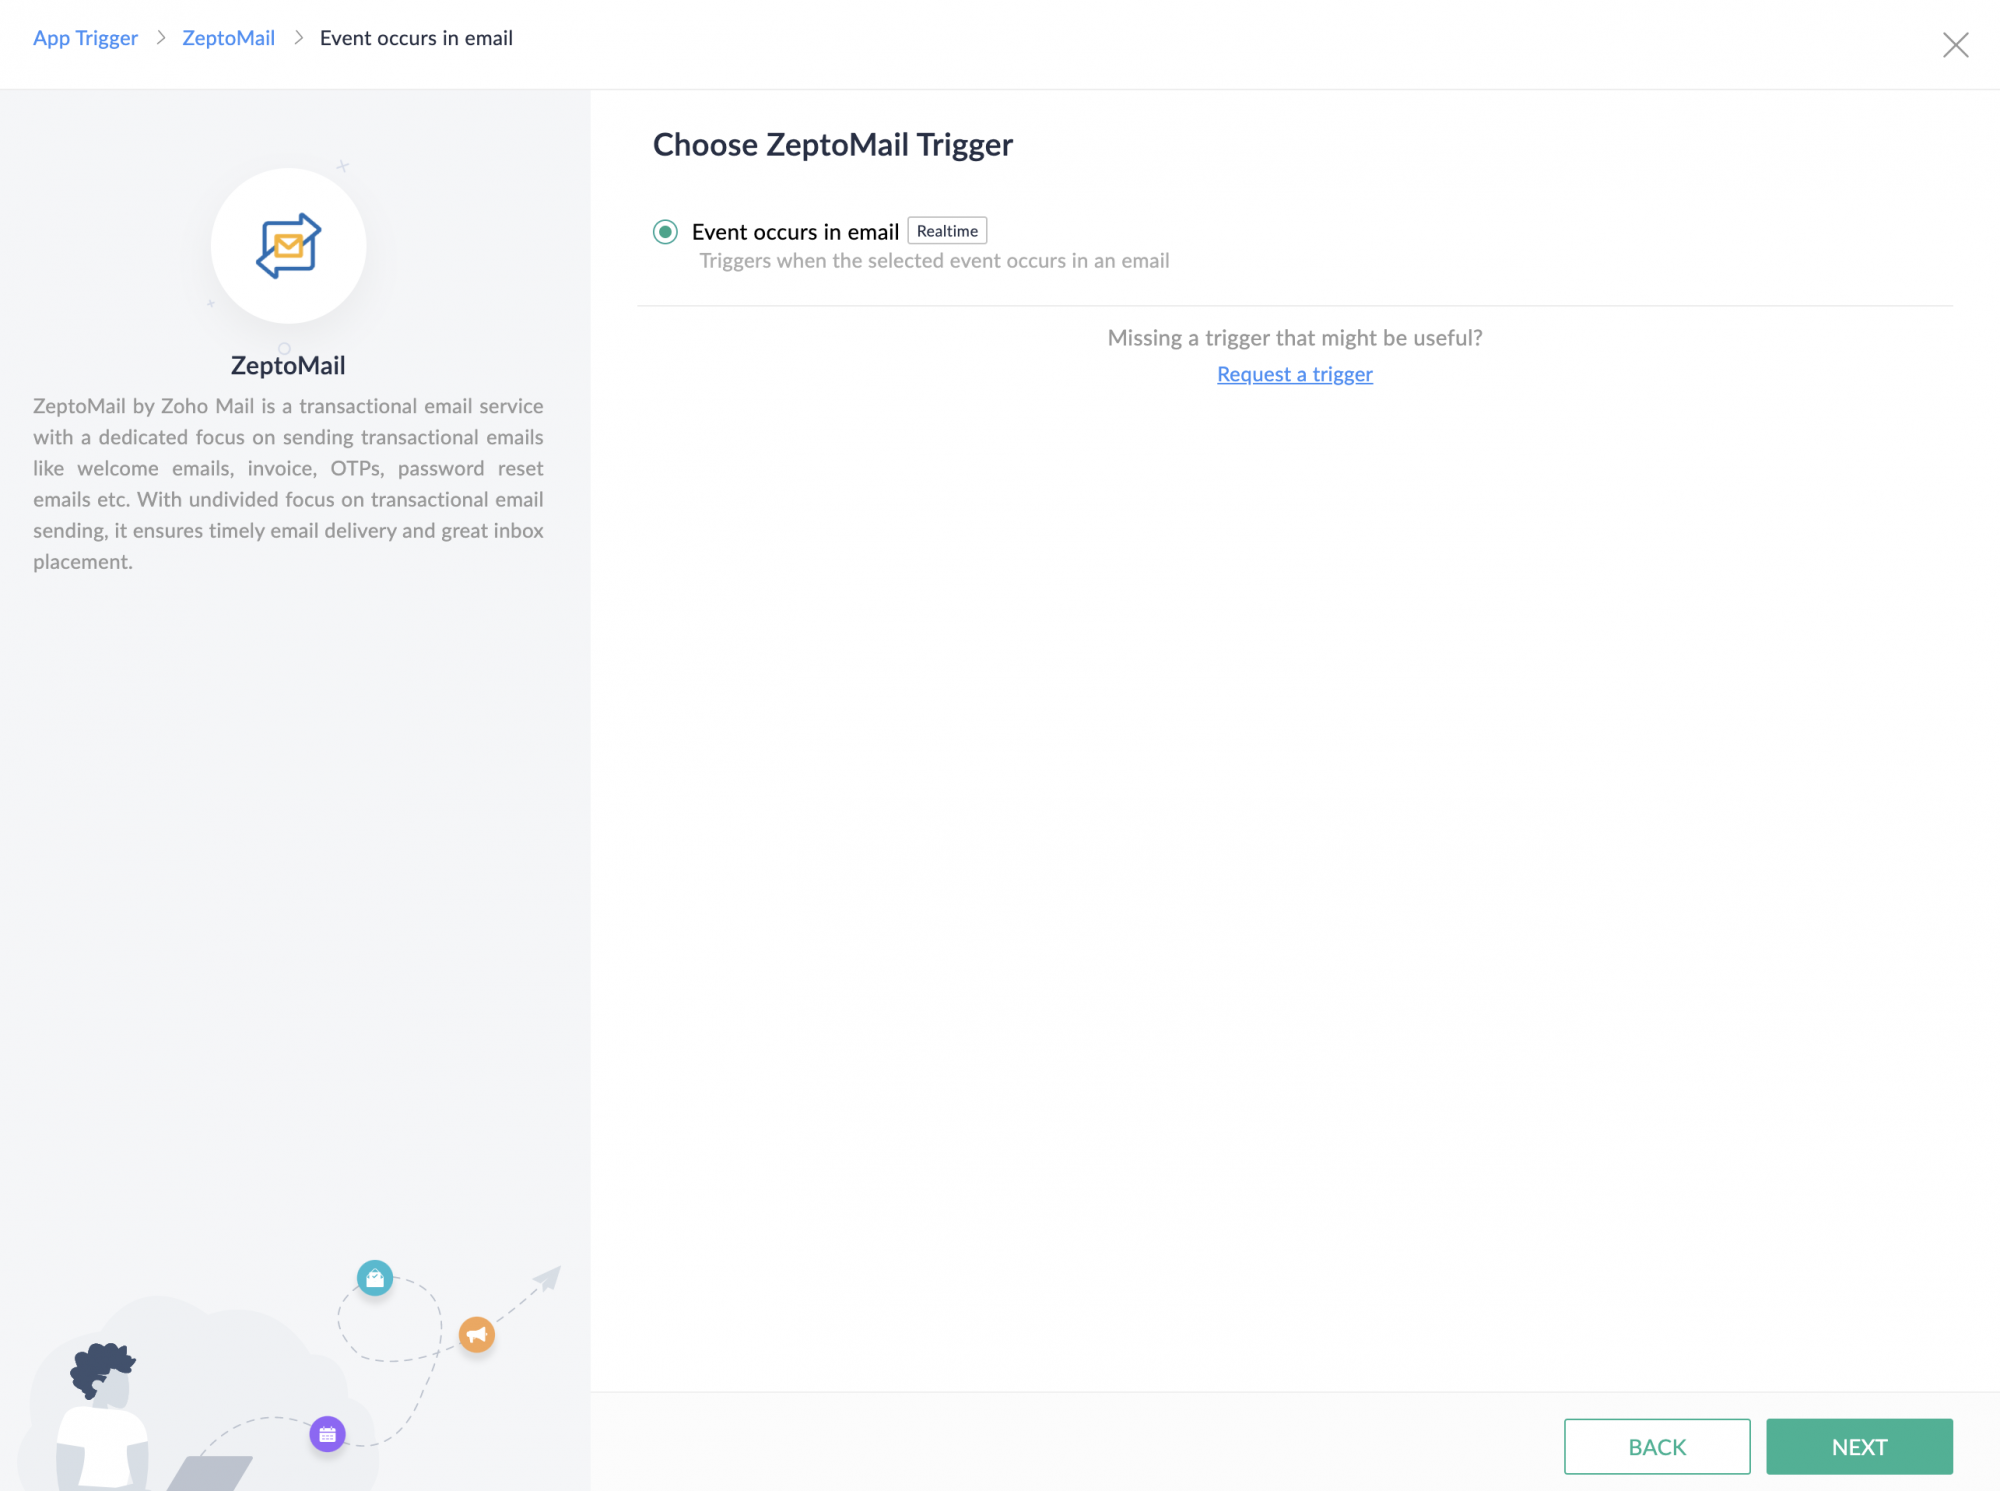This screenshot has height=1491, width=2000.
Task: Click the chevron after ZeptoMail breadcrumb
Action: pyautogui.click(x=298, y=38)
